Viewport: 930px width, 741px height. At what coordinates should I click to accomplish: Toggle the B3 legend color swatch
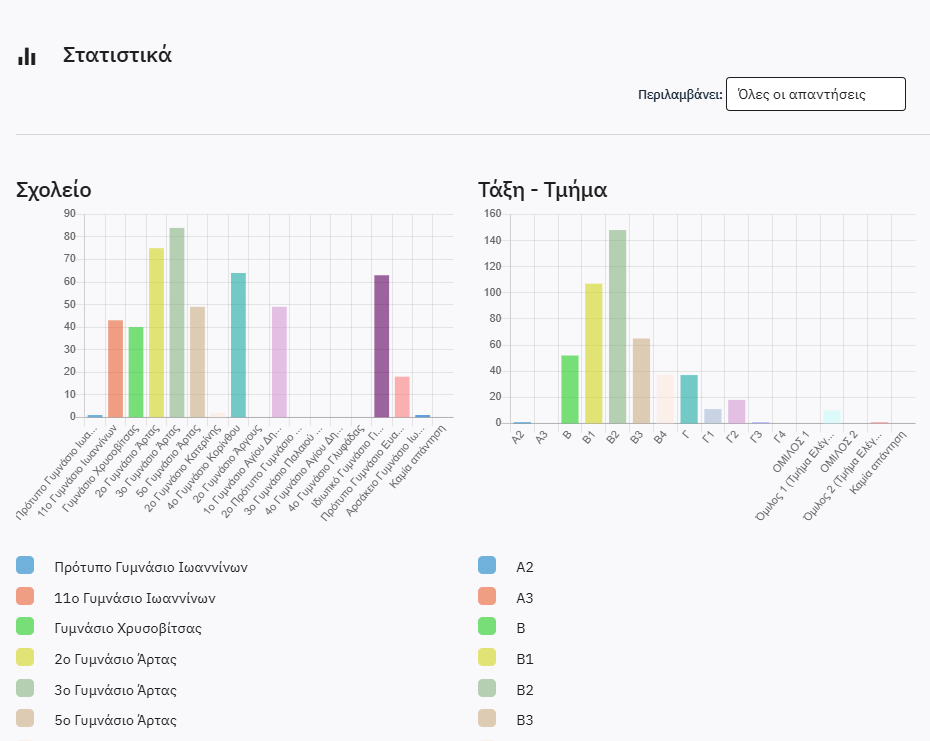pos(487,718)
